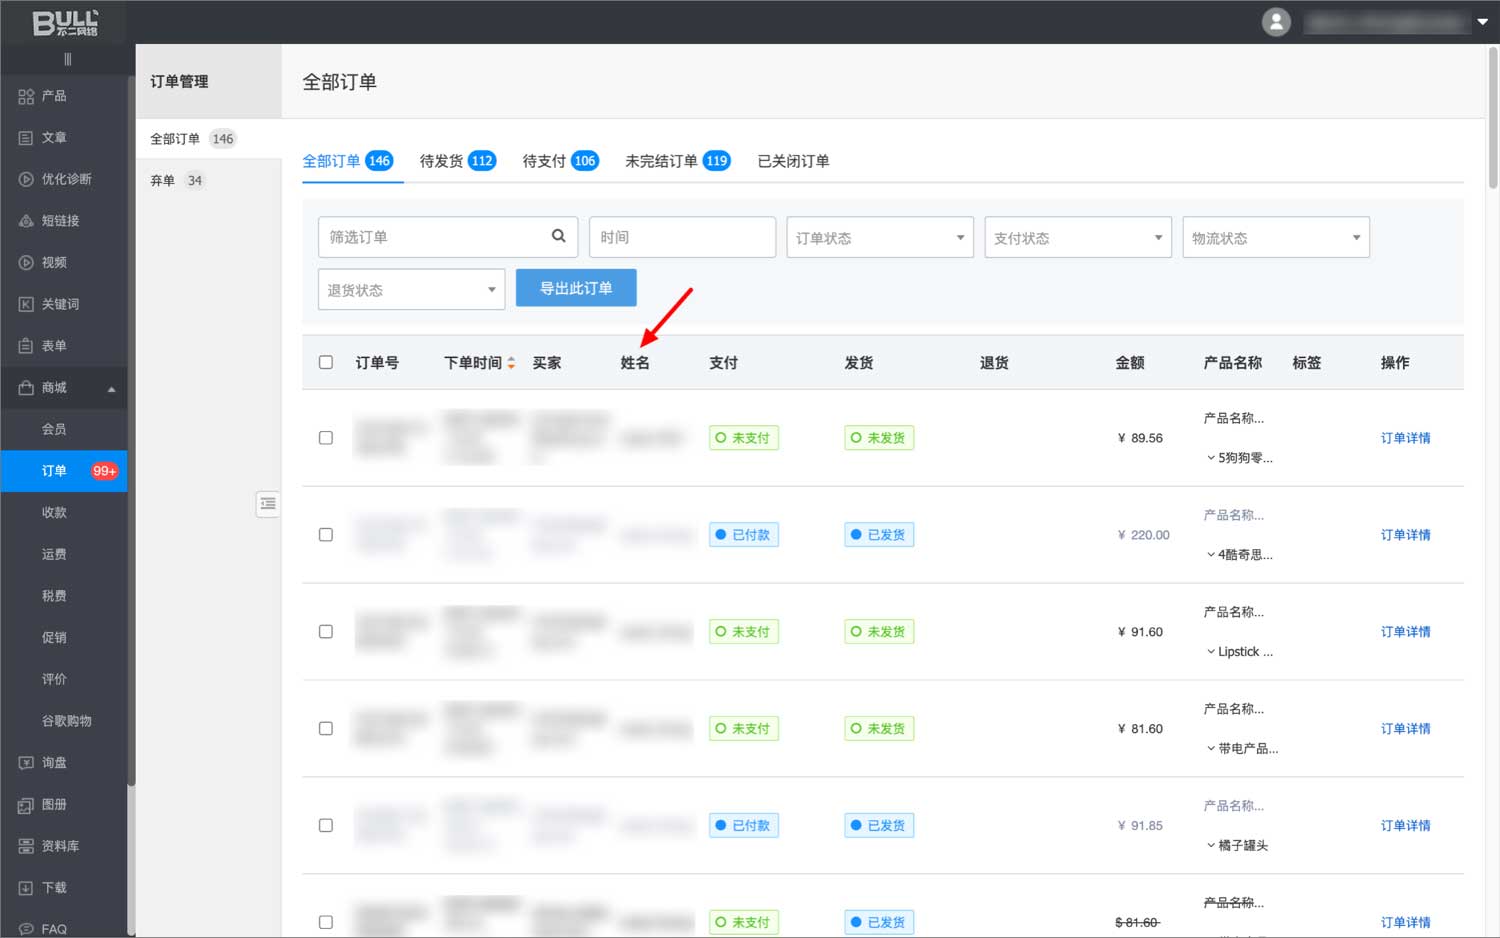Screen dimensions: 1500x938
Task: Open 优化诊断 diagnostics icon in sidebar
Action: [26, 179]
